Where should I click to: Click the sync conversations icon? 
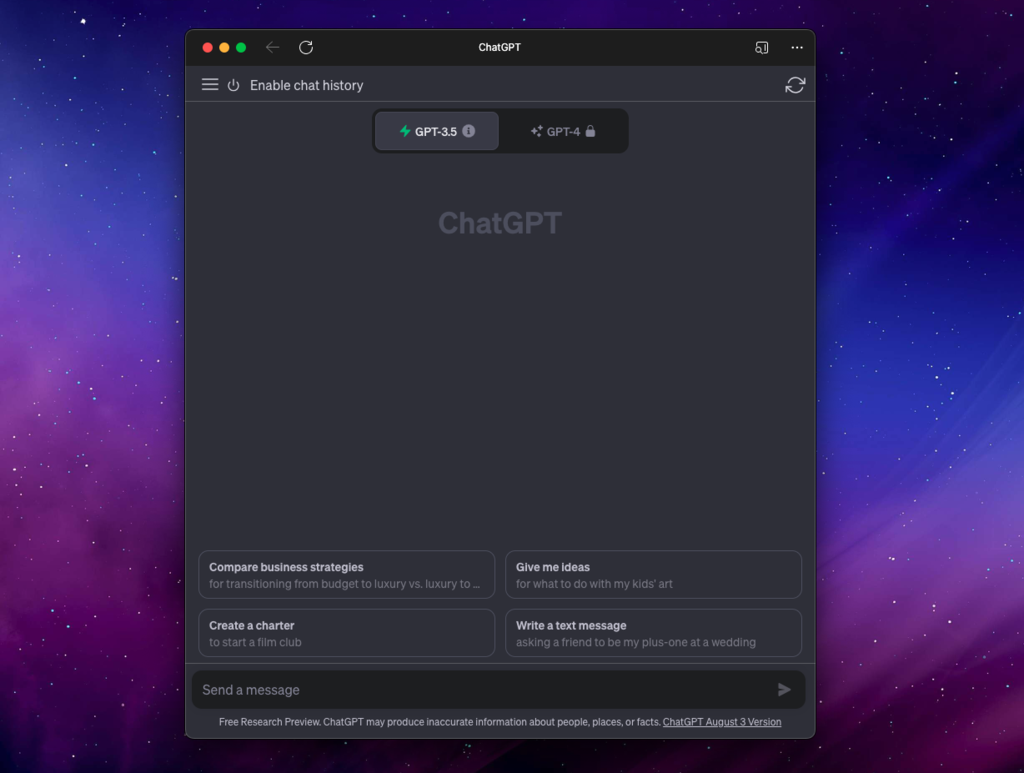[x=795, y=85]
